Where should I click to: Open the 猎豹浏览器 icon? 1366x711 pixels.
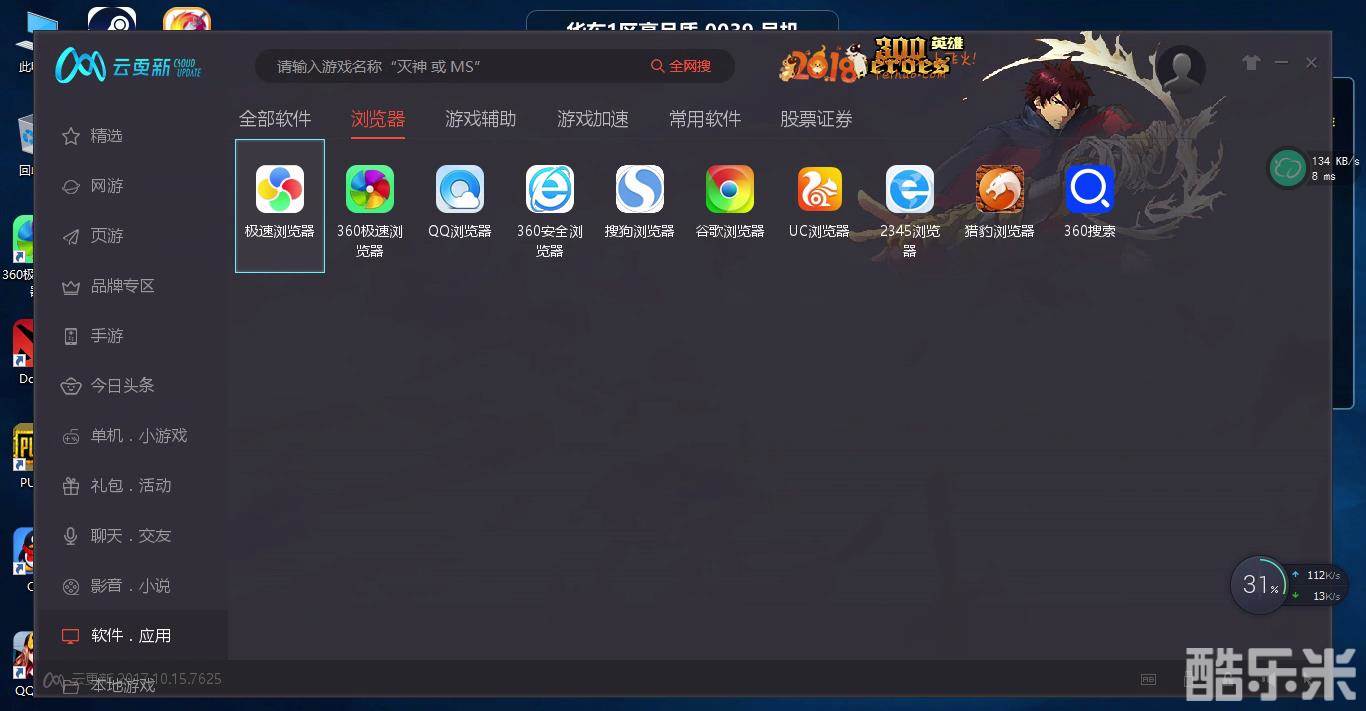coord(1000,190)
